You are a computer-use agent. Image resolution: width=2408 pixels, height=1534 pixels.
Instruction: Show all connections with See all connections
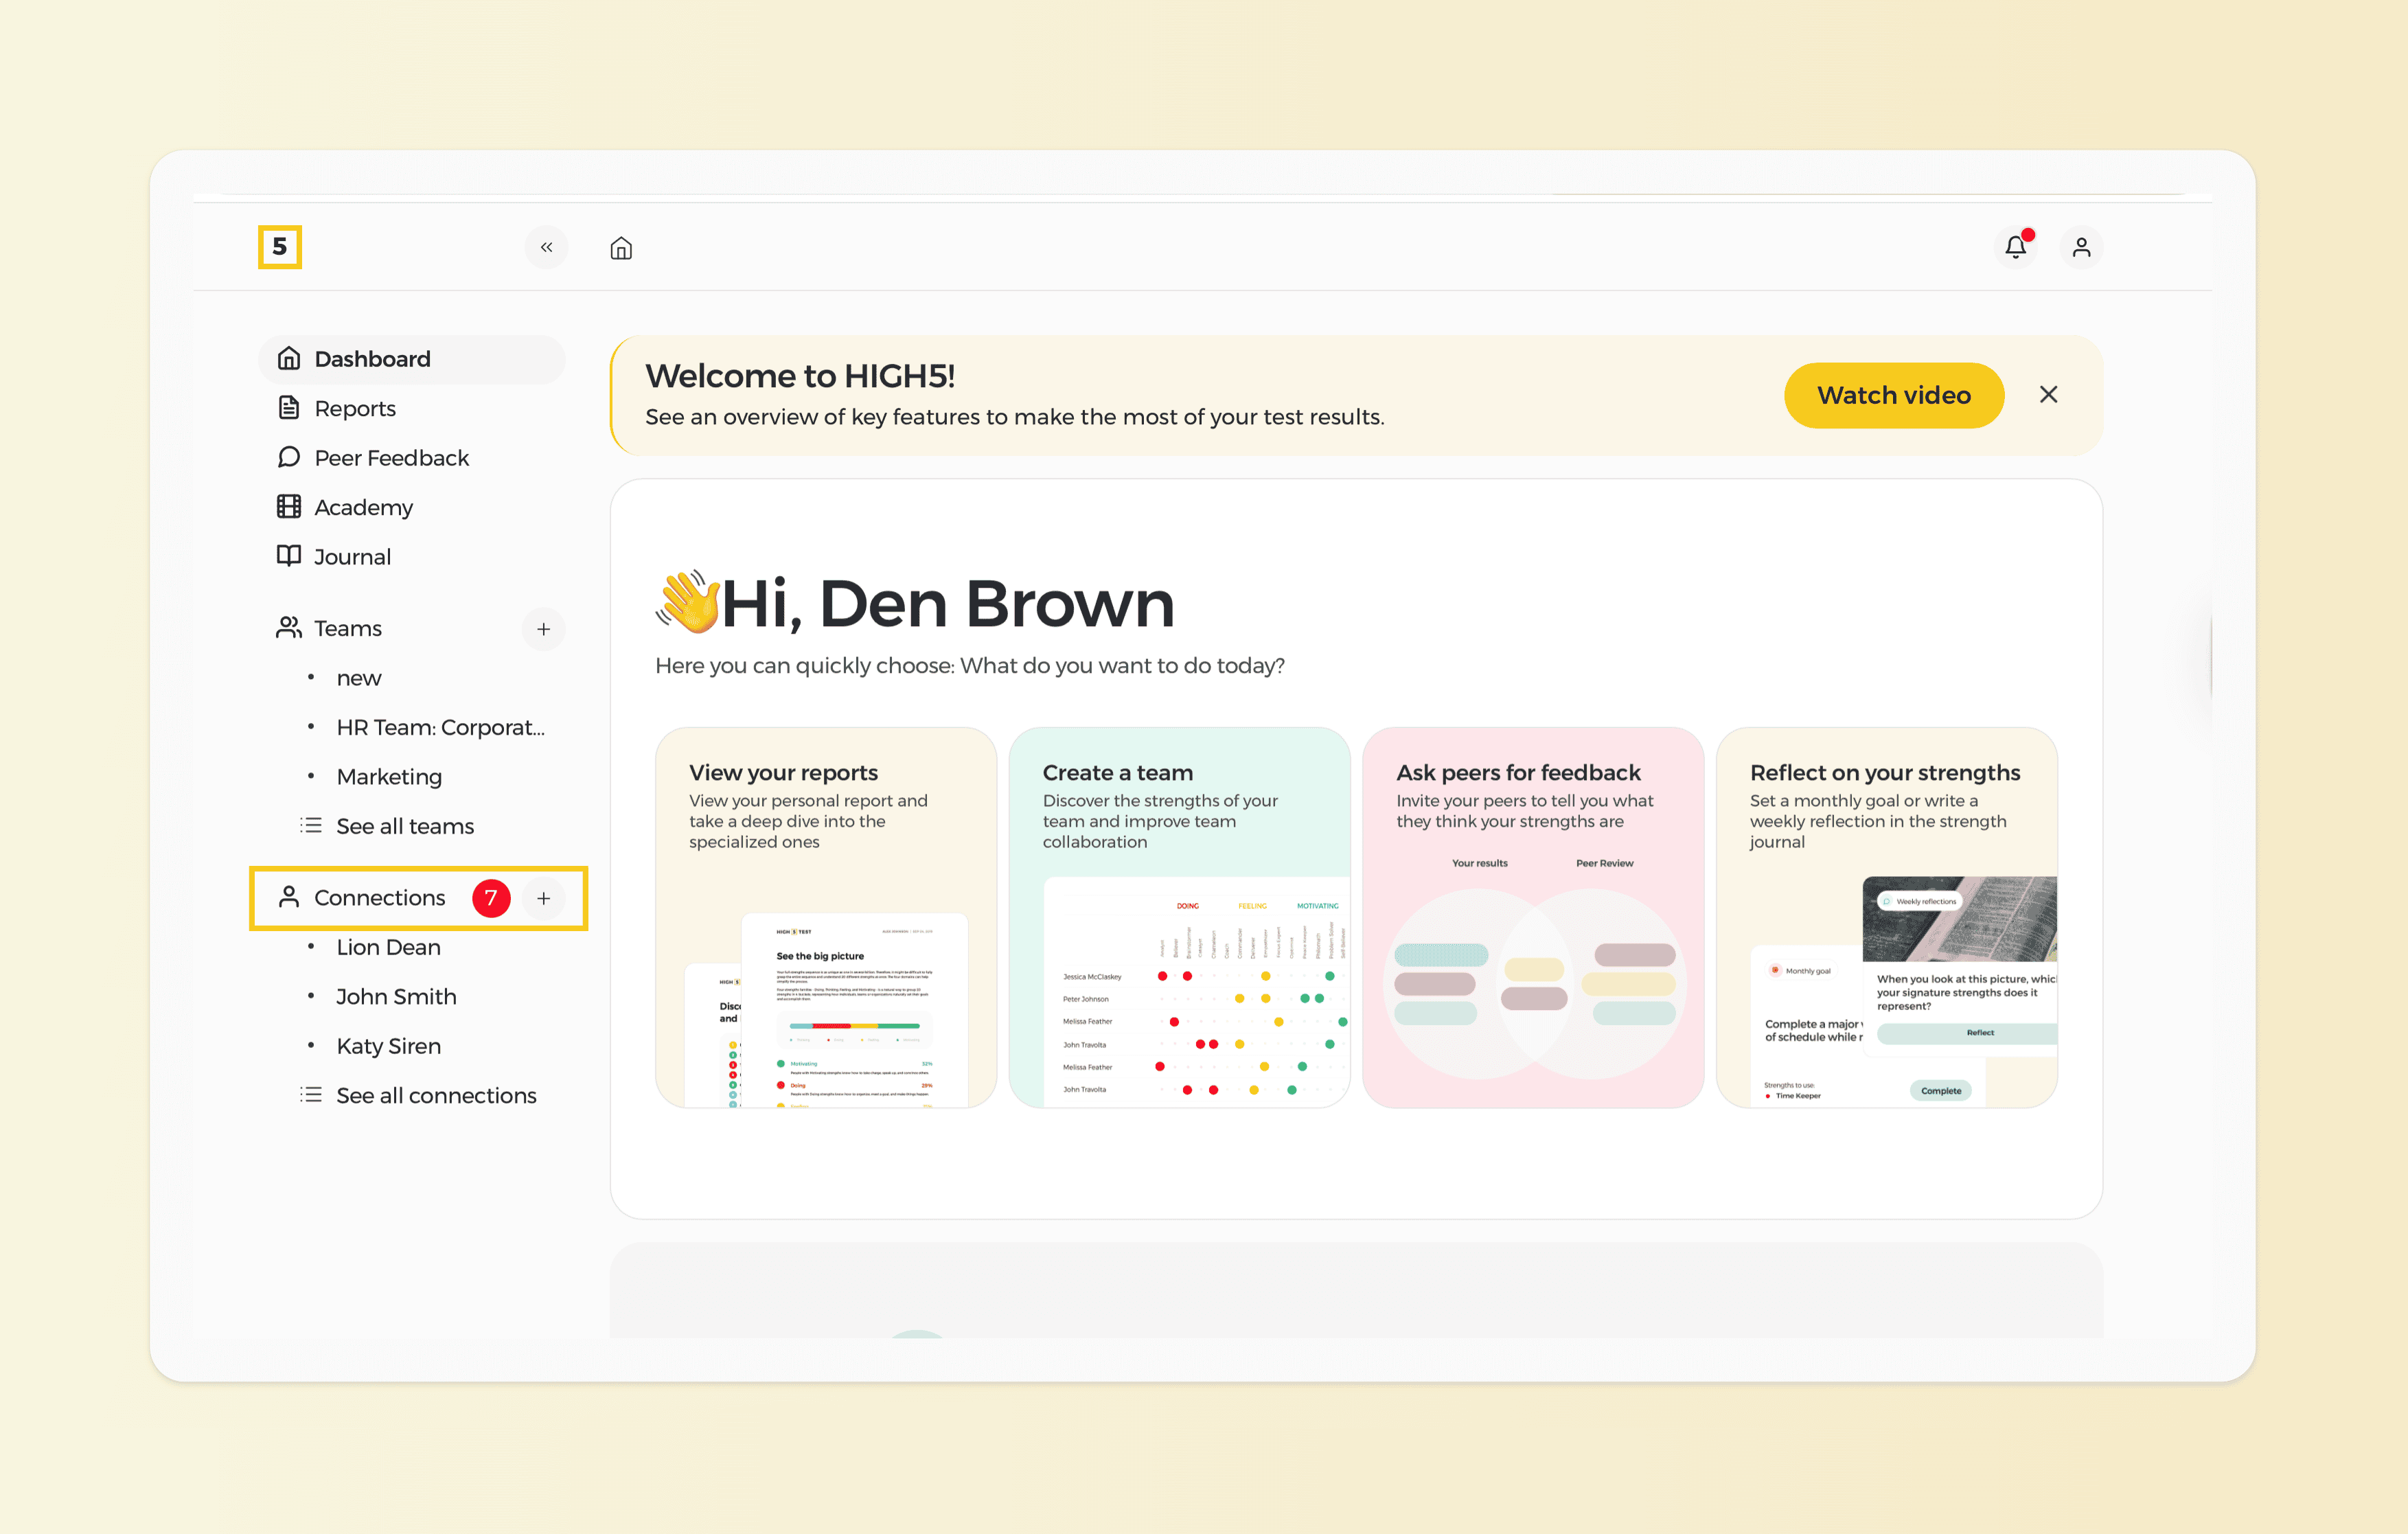click(x=436, y=1095)
